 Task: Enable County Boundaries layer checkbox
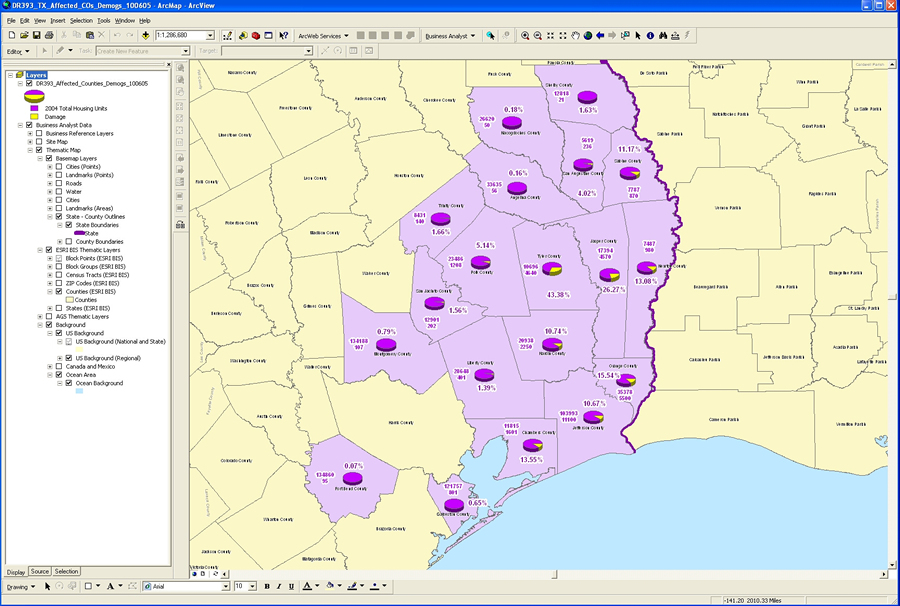(x=69, y=242)
